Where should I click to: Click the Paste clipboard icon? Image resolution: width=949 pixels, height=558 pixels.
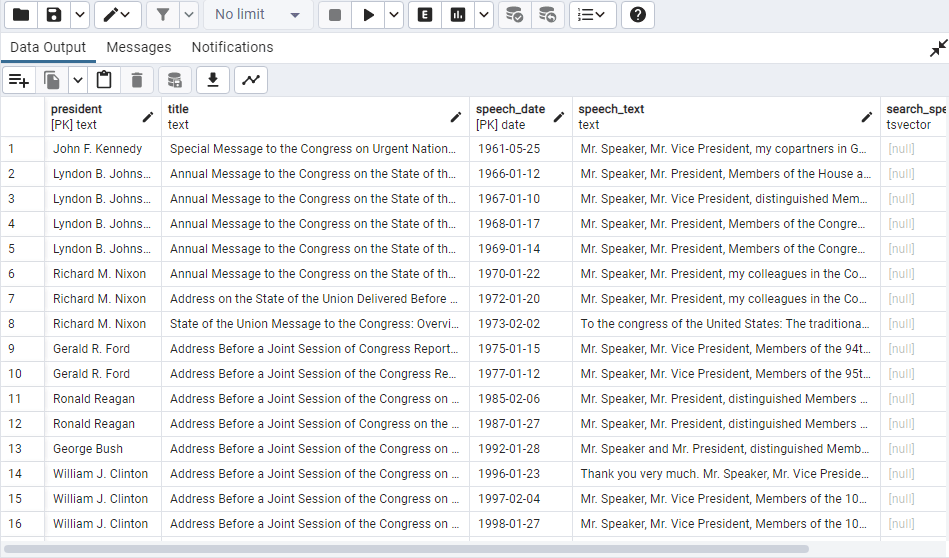(x=104, y=80)
